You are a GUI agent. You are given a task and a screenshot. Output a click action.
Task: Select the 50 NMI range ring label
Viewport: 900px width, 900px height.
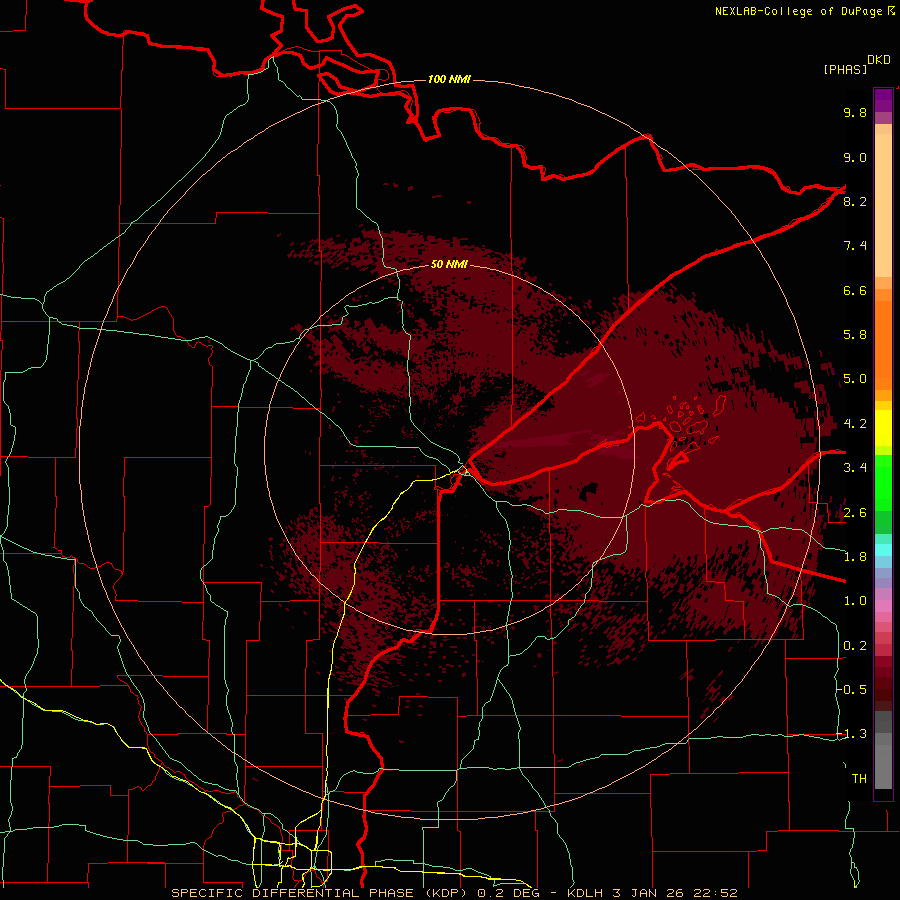pos(449,264)
